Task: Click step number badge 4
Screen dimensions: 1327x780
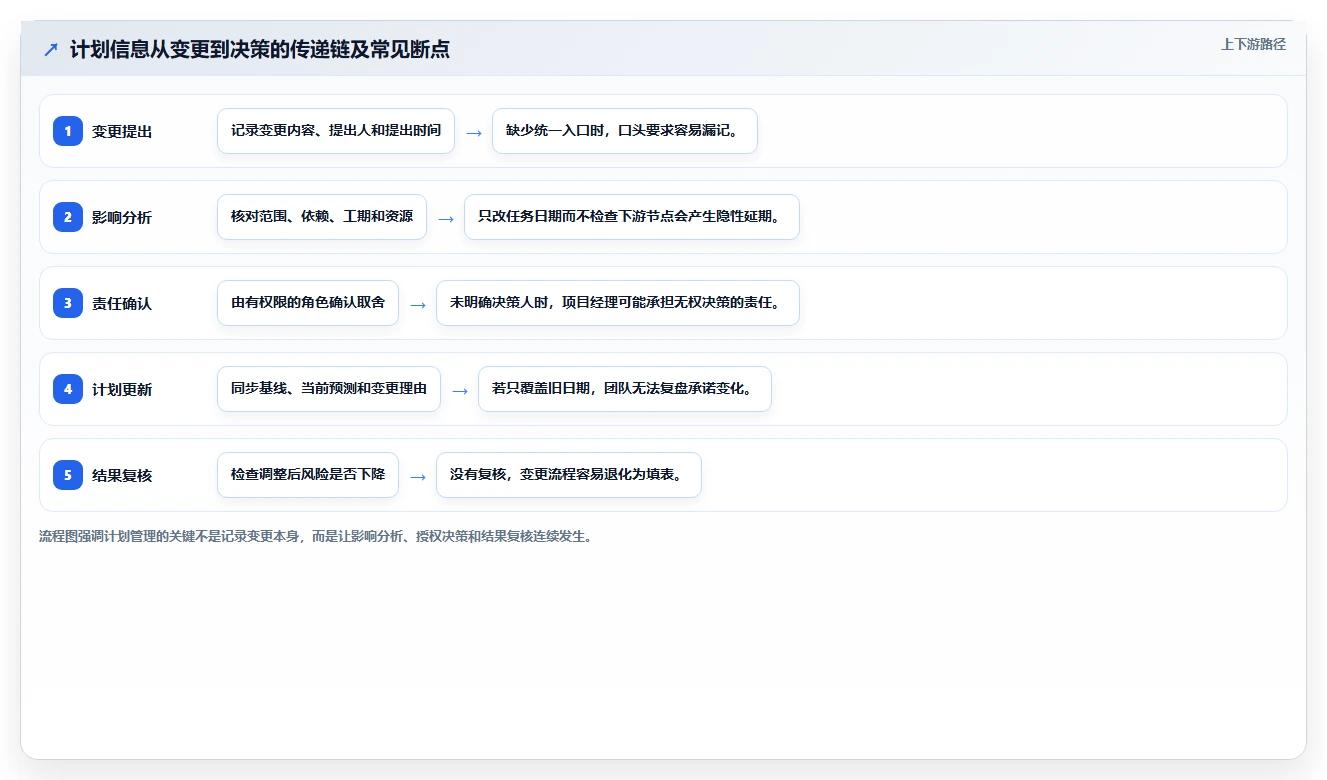Action: [68, 388]
